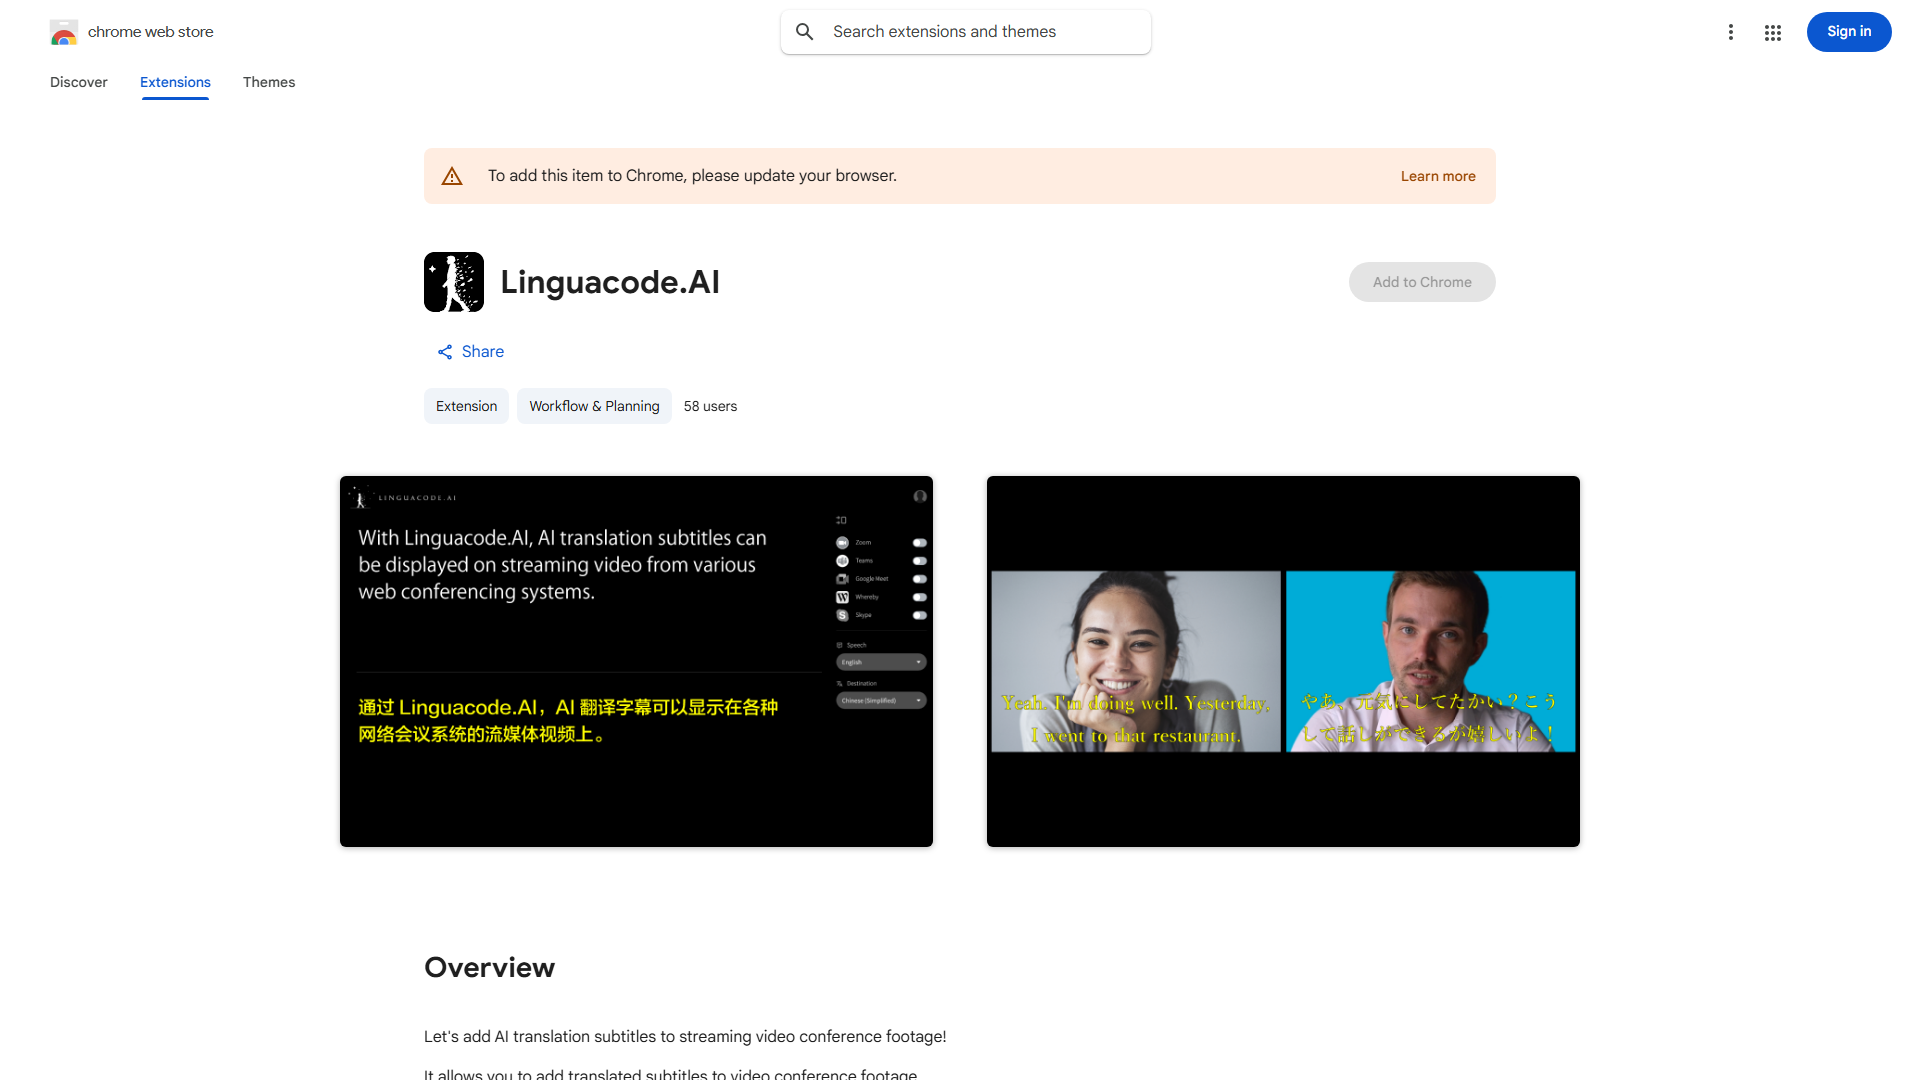The width and height of the screenshot is (1920, 1080).
Task: Click the search icon inside the search bar
Action: [x=805, y=31]
